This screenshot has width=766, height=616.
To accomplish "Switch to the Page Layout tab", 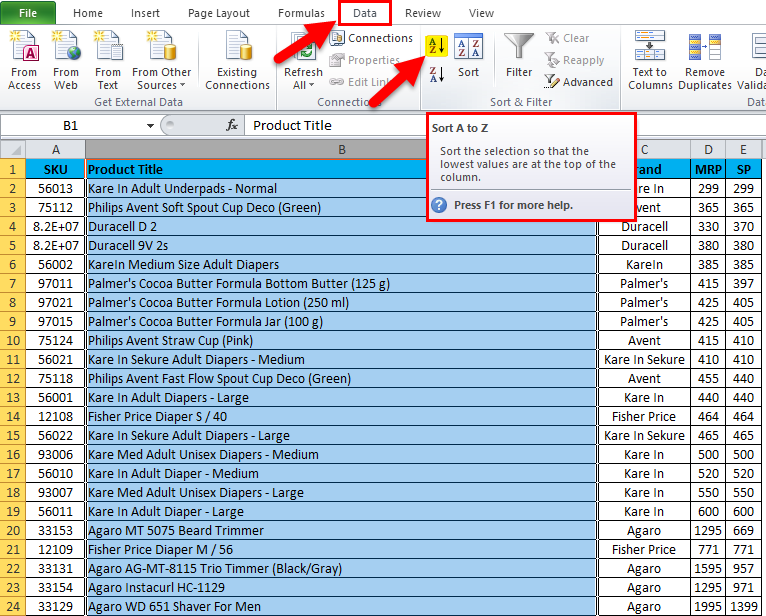I will coord(219,13).
